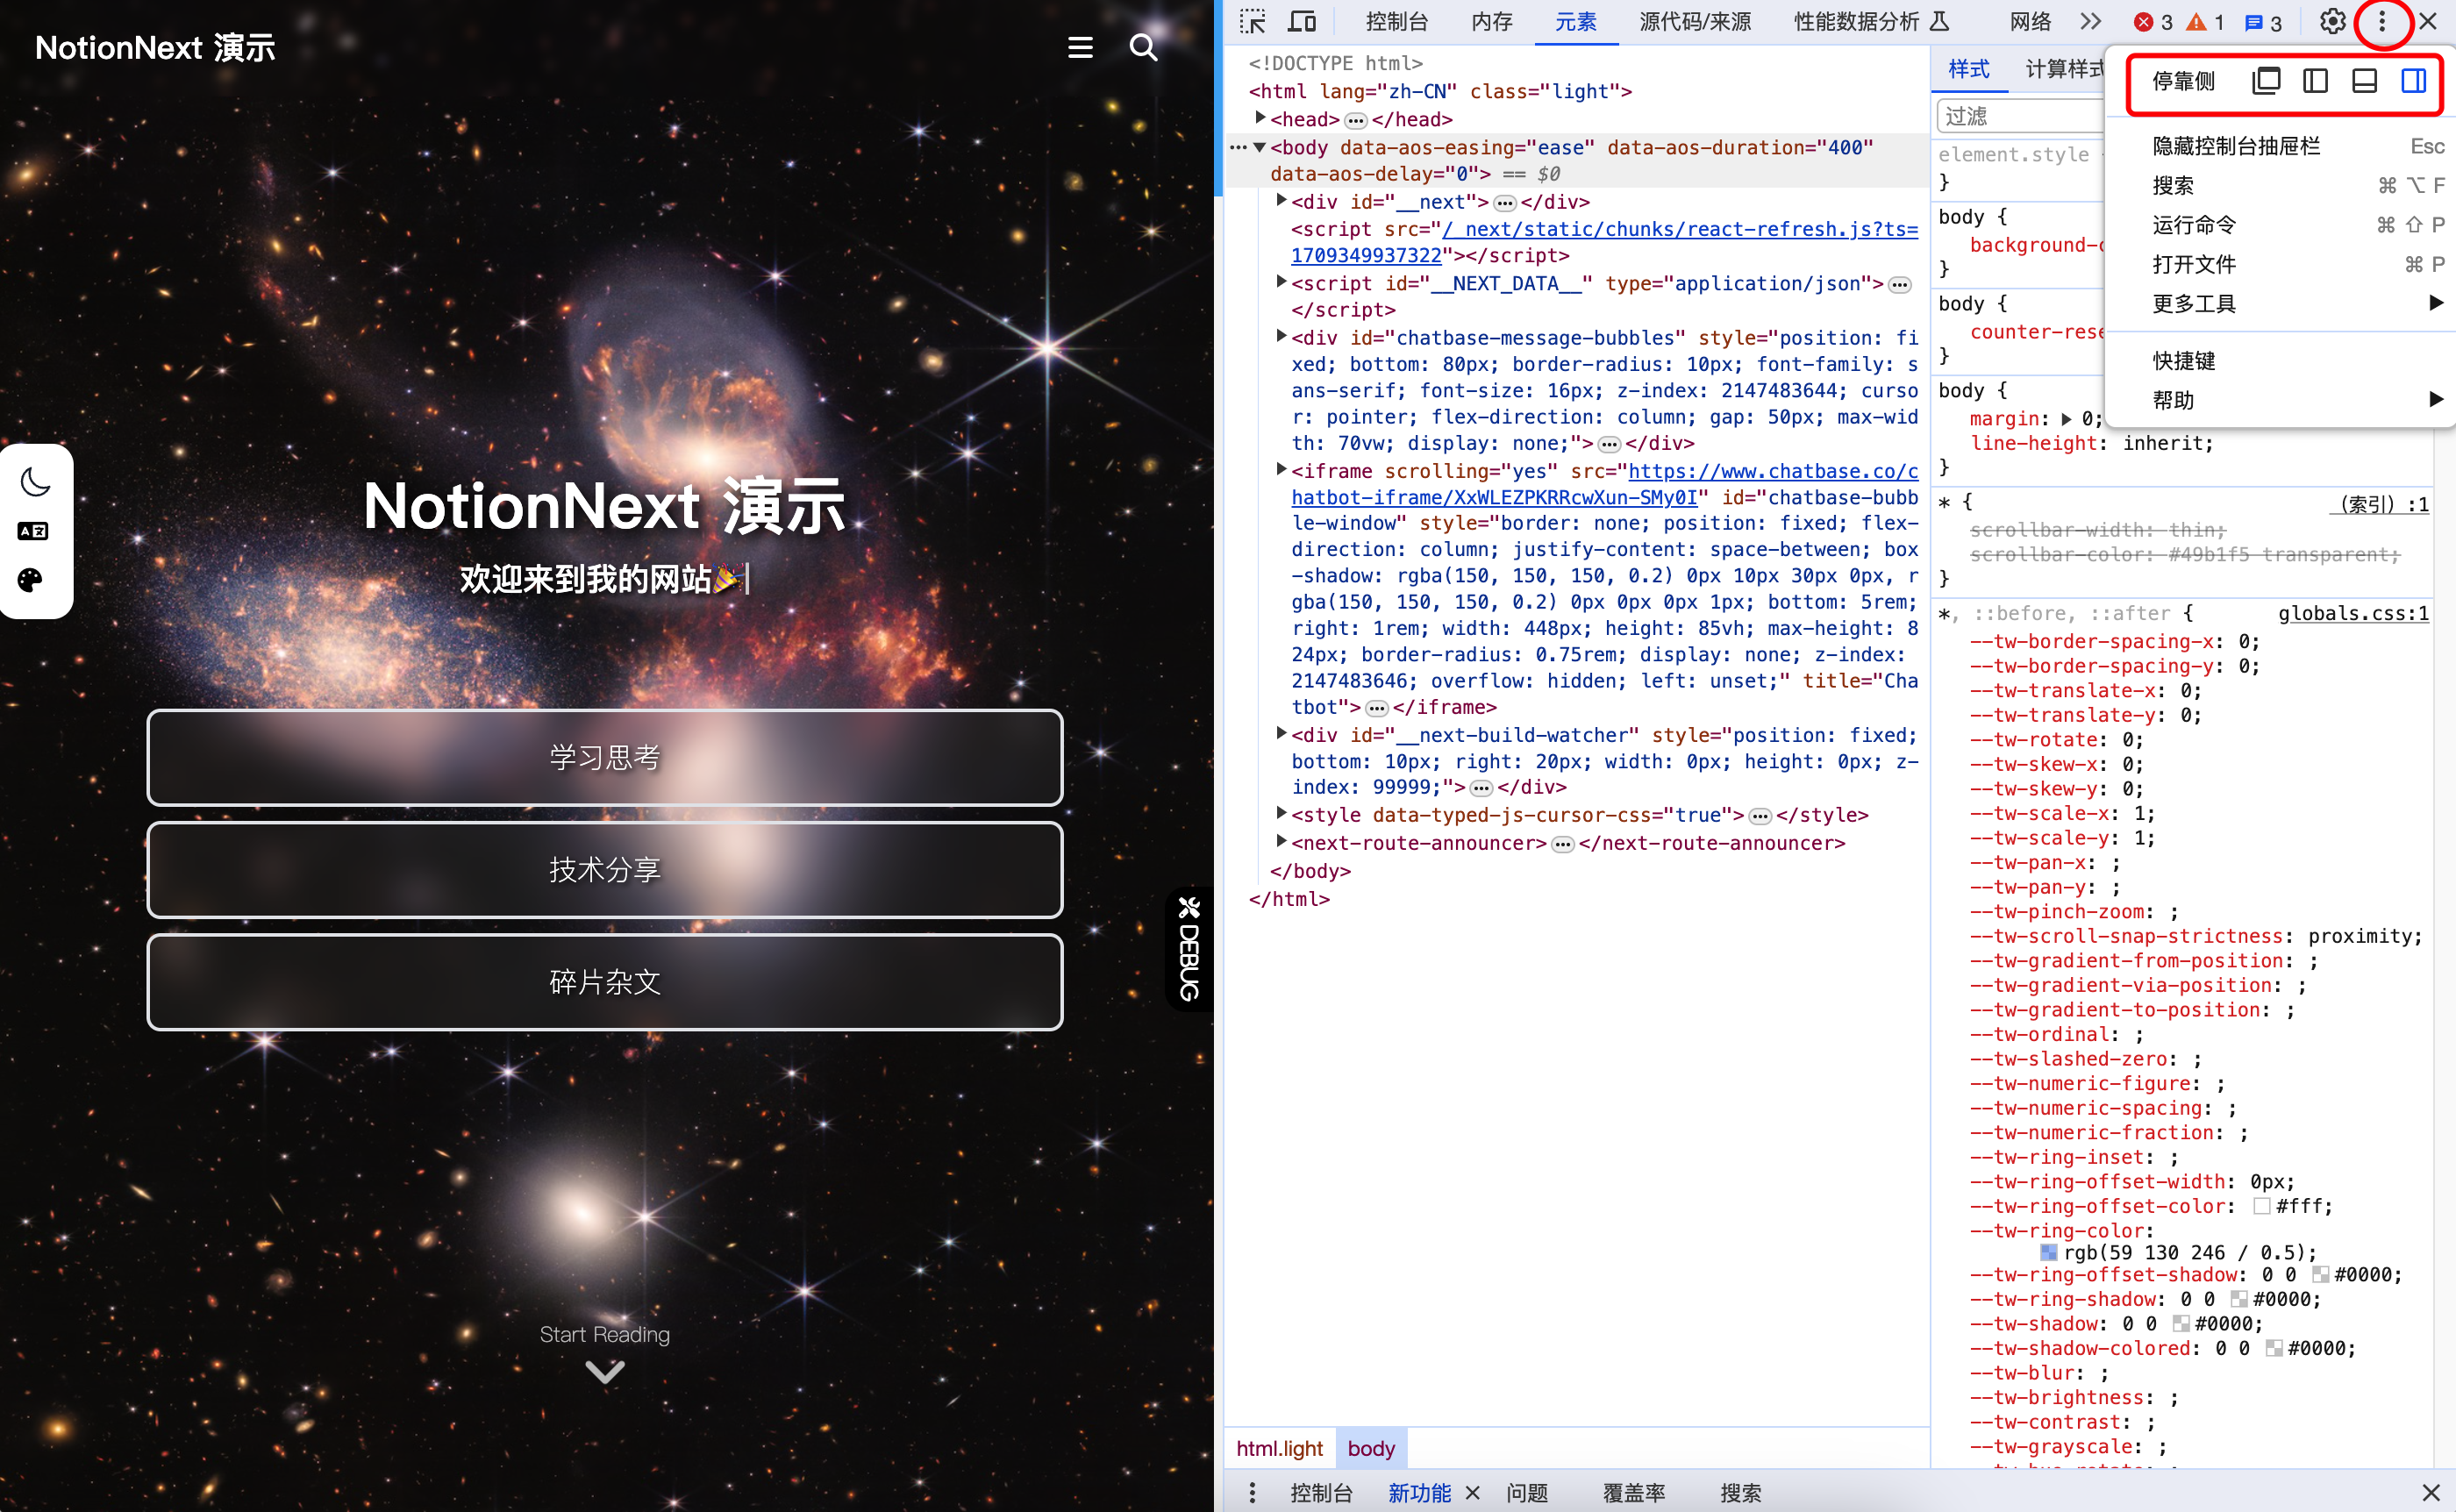Click the blue issues count badge
Viewport: 2456px width, 1512px height.
2263,22
